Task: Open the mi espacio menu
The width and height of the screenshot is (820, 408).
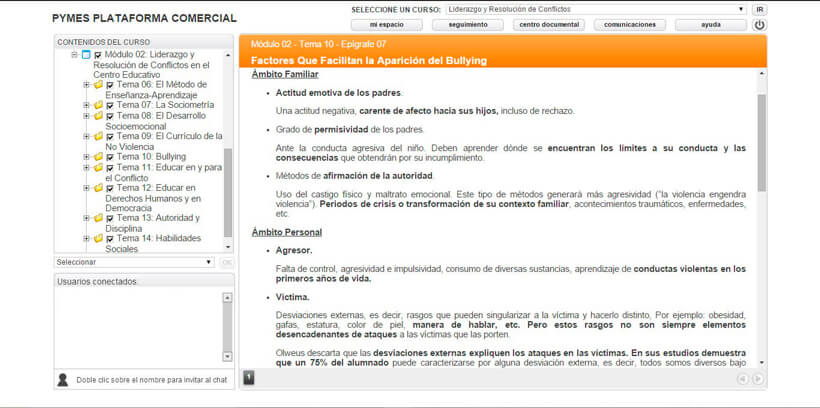Action: [x=386, y=25]
